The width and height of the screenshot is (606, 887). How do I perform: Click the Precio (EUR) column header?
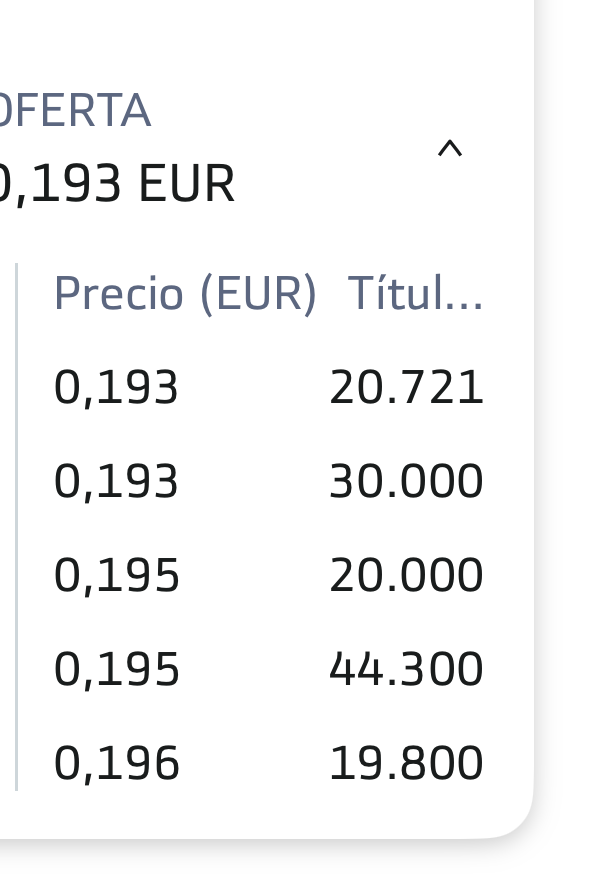click(x=185, y=294)
